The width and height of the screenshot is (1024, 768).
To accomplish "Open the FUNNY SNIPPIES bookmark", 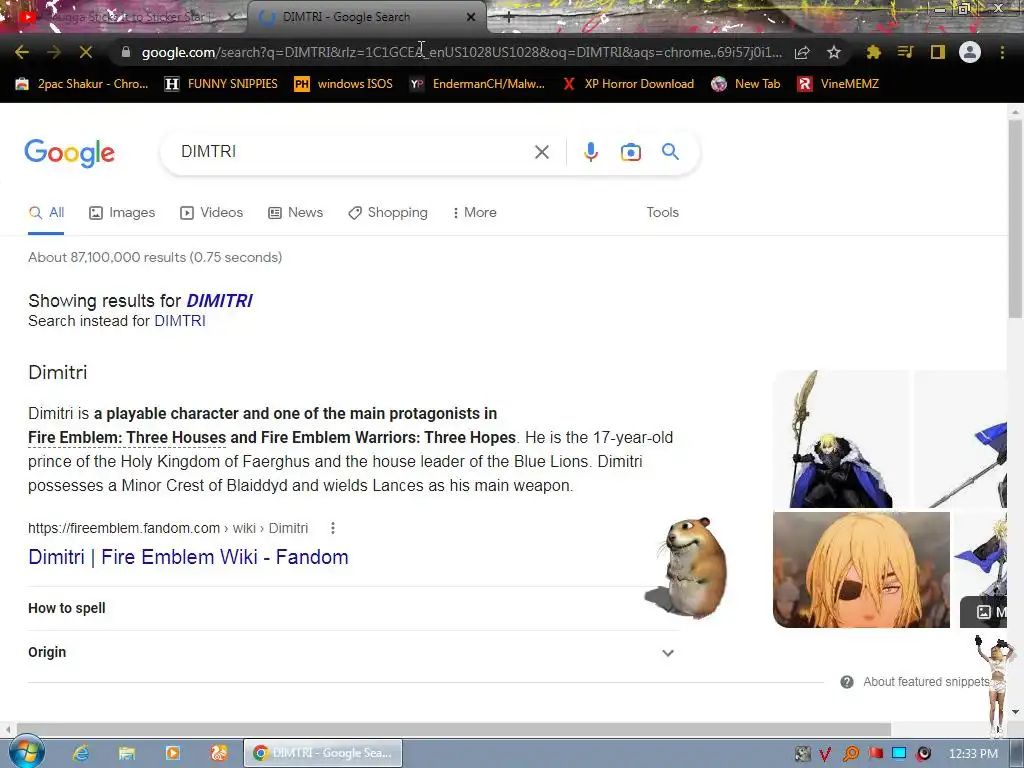I will tap(221, 84).
